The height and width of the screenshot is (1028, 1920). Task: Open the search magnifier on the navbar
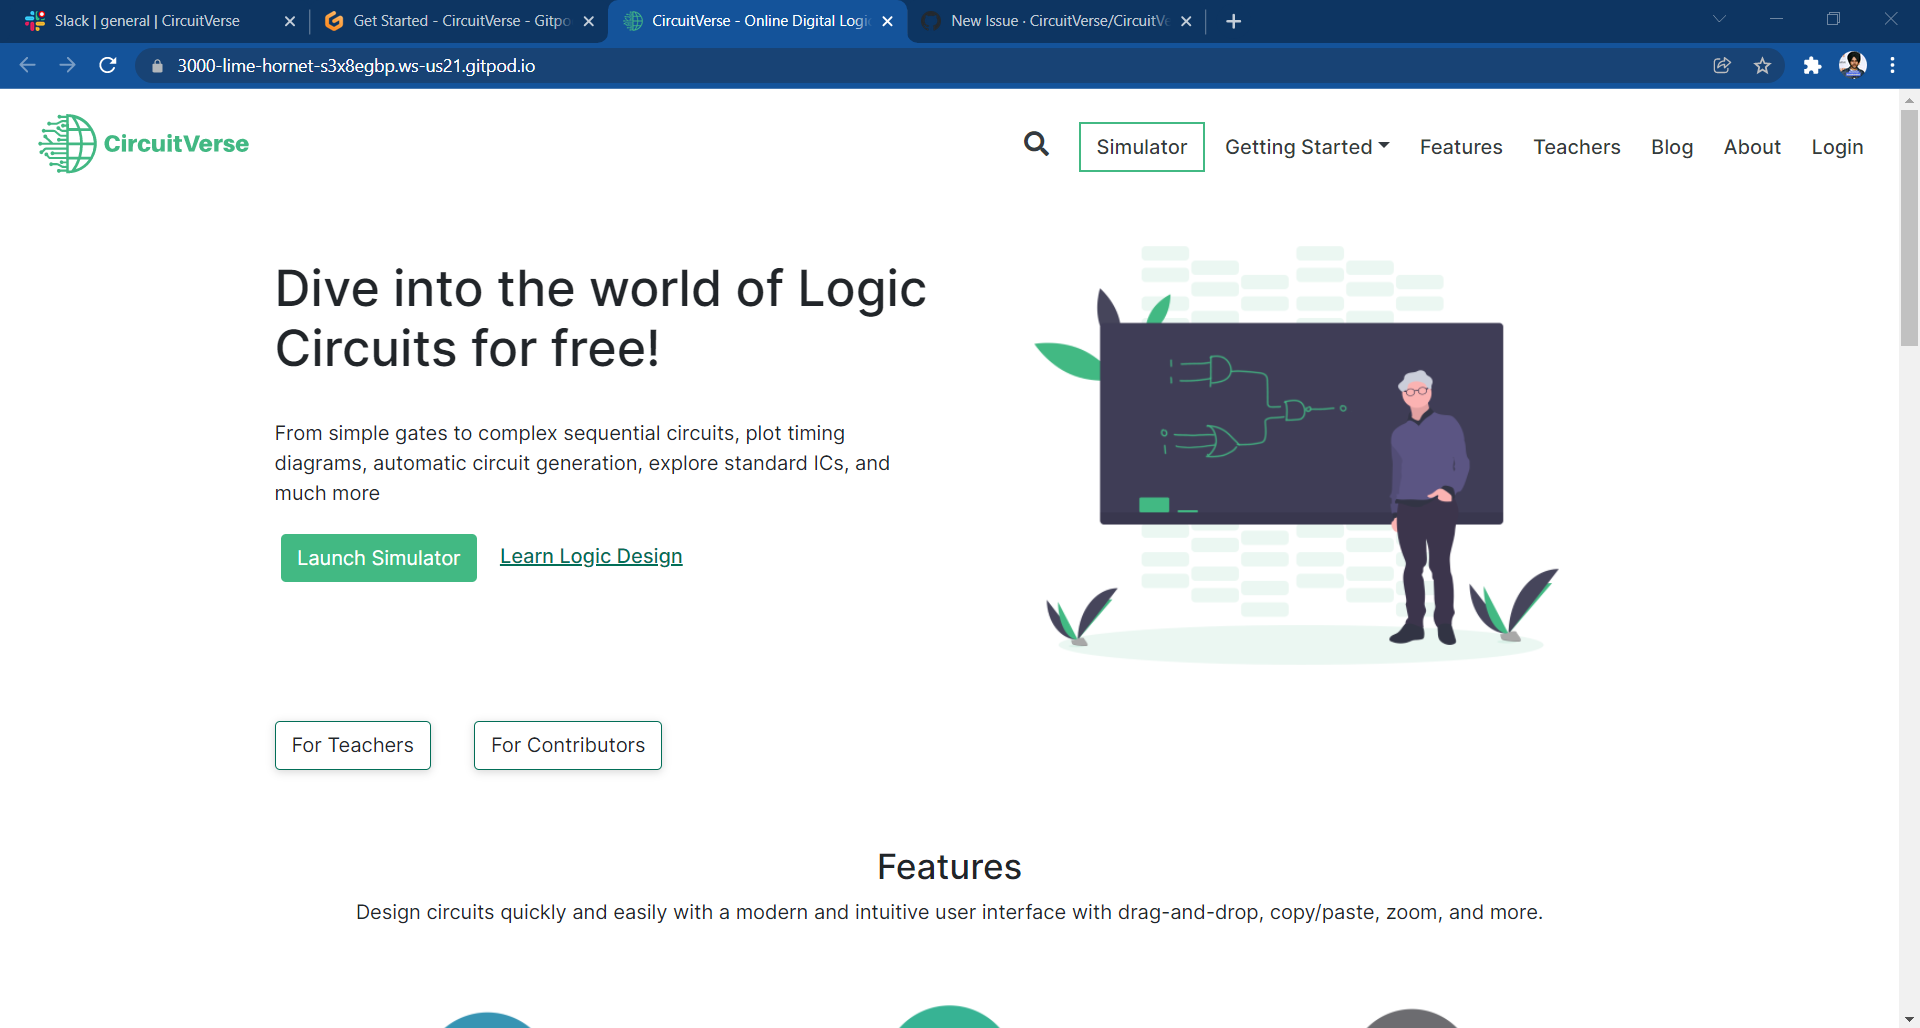tap(1036, 145)
